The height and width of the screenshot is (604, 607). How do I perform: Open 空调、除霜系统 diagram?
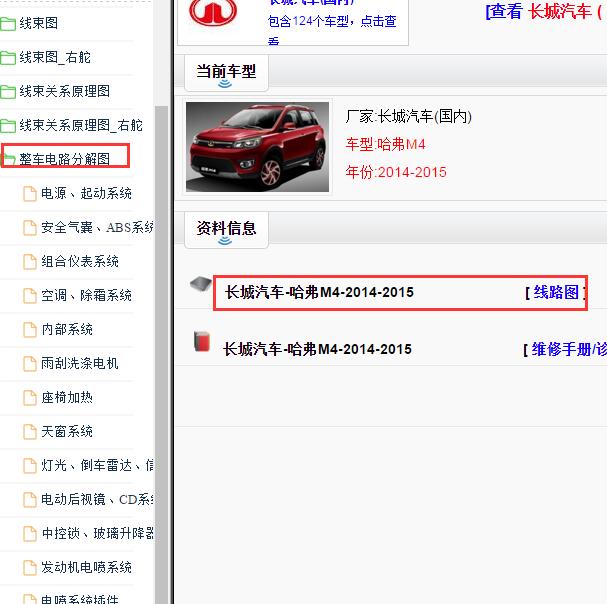[86, 295]
